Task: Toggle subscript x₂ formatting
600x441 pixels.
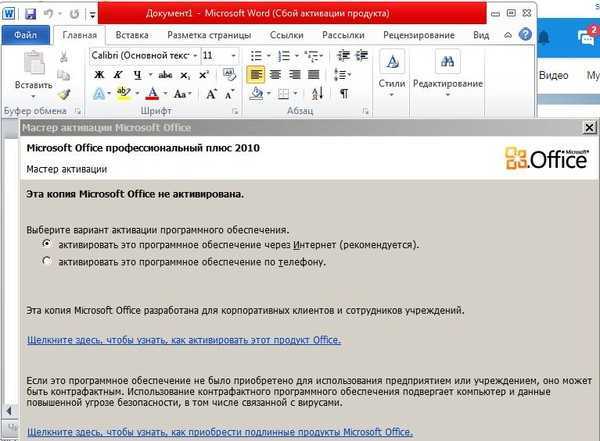Action: coord(185,75)
